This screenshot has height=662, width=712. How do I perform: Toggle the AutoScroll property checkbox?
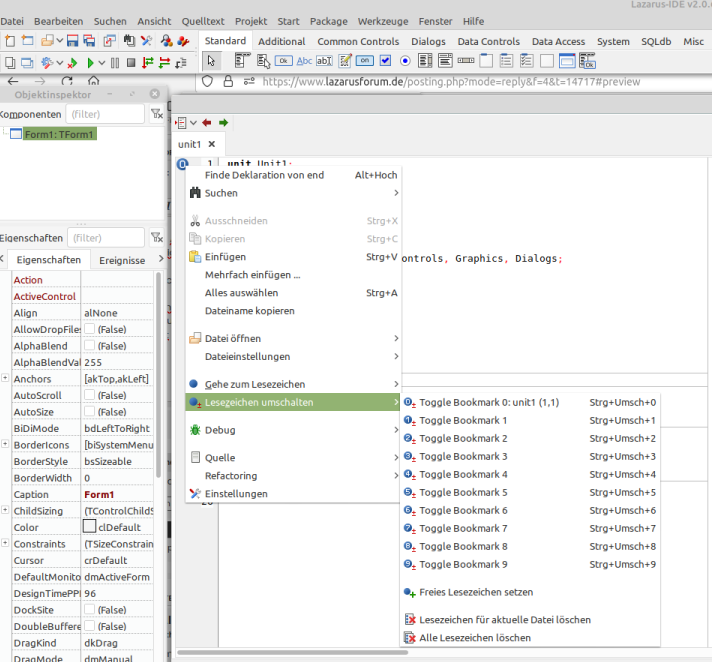pos(89,395)
